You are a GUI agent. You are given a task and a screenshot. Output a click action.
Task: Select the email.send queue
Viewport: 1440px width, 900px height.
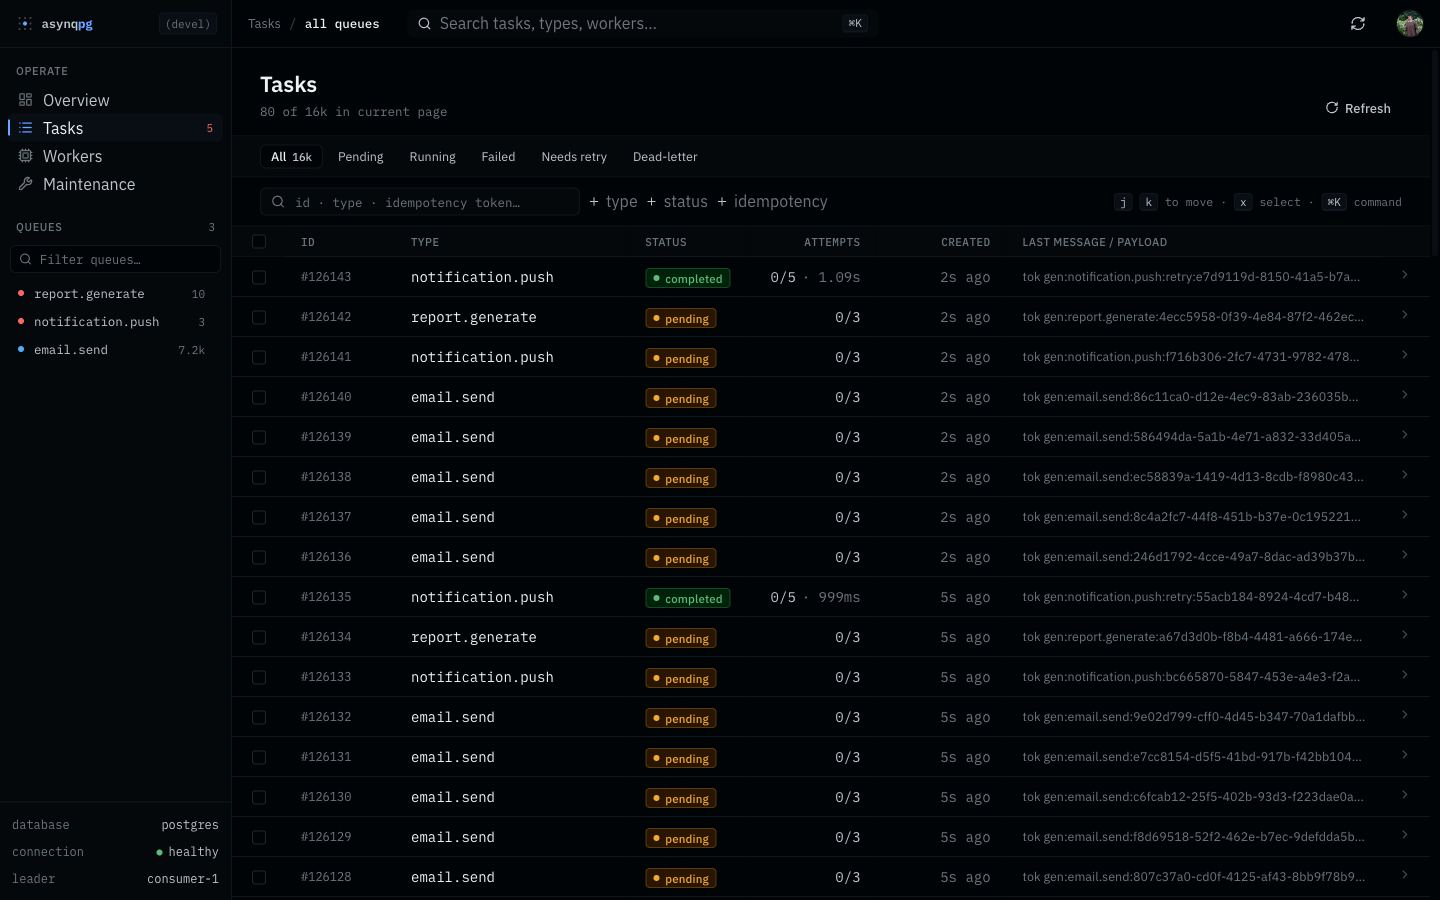115,350
